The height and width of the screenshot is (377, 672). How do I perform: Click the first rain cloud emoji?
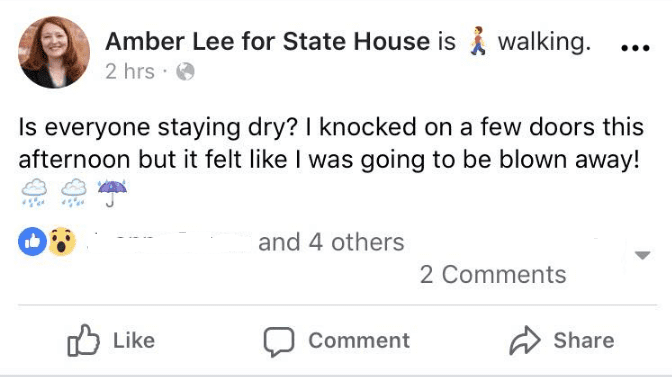(x=34, y=193)
